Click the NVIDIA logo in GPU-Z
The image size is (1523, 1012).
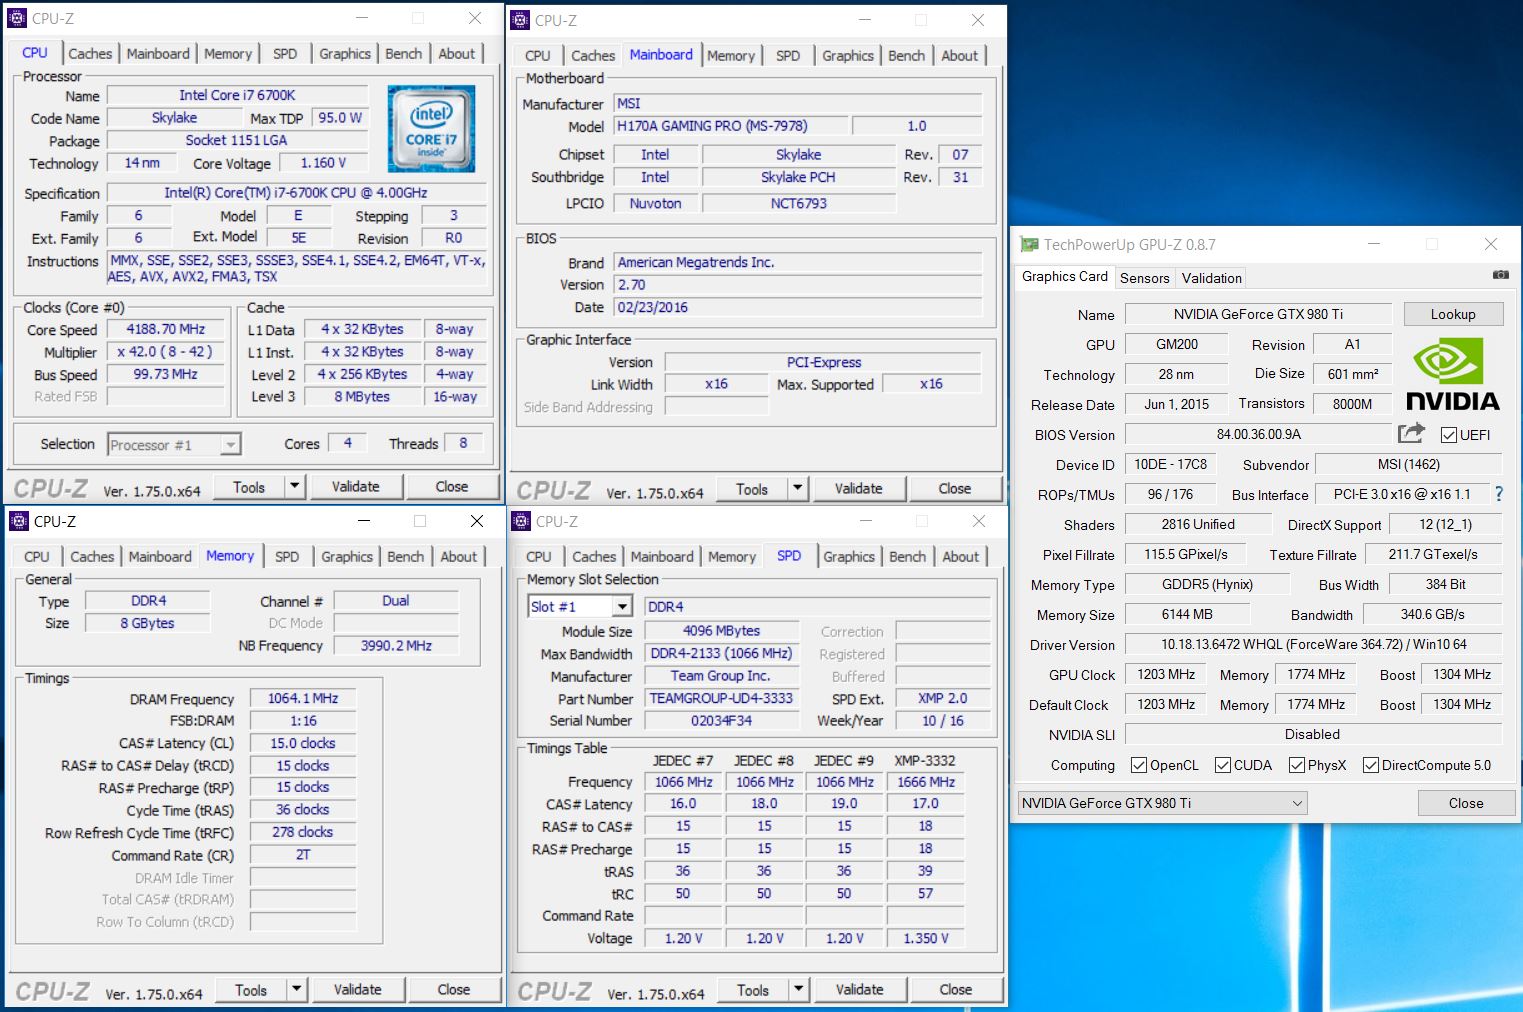pos(1453,375)
